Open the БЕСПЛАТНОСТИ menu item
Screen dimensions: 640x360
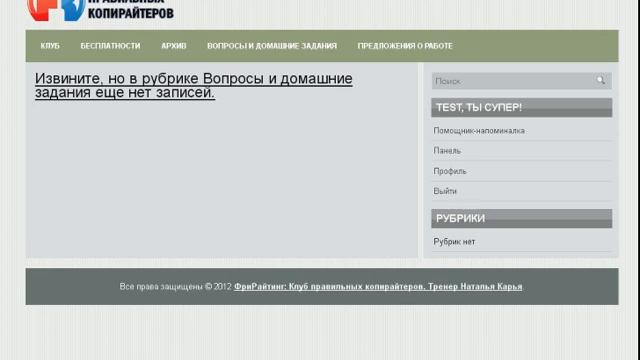pos(110,46)
